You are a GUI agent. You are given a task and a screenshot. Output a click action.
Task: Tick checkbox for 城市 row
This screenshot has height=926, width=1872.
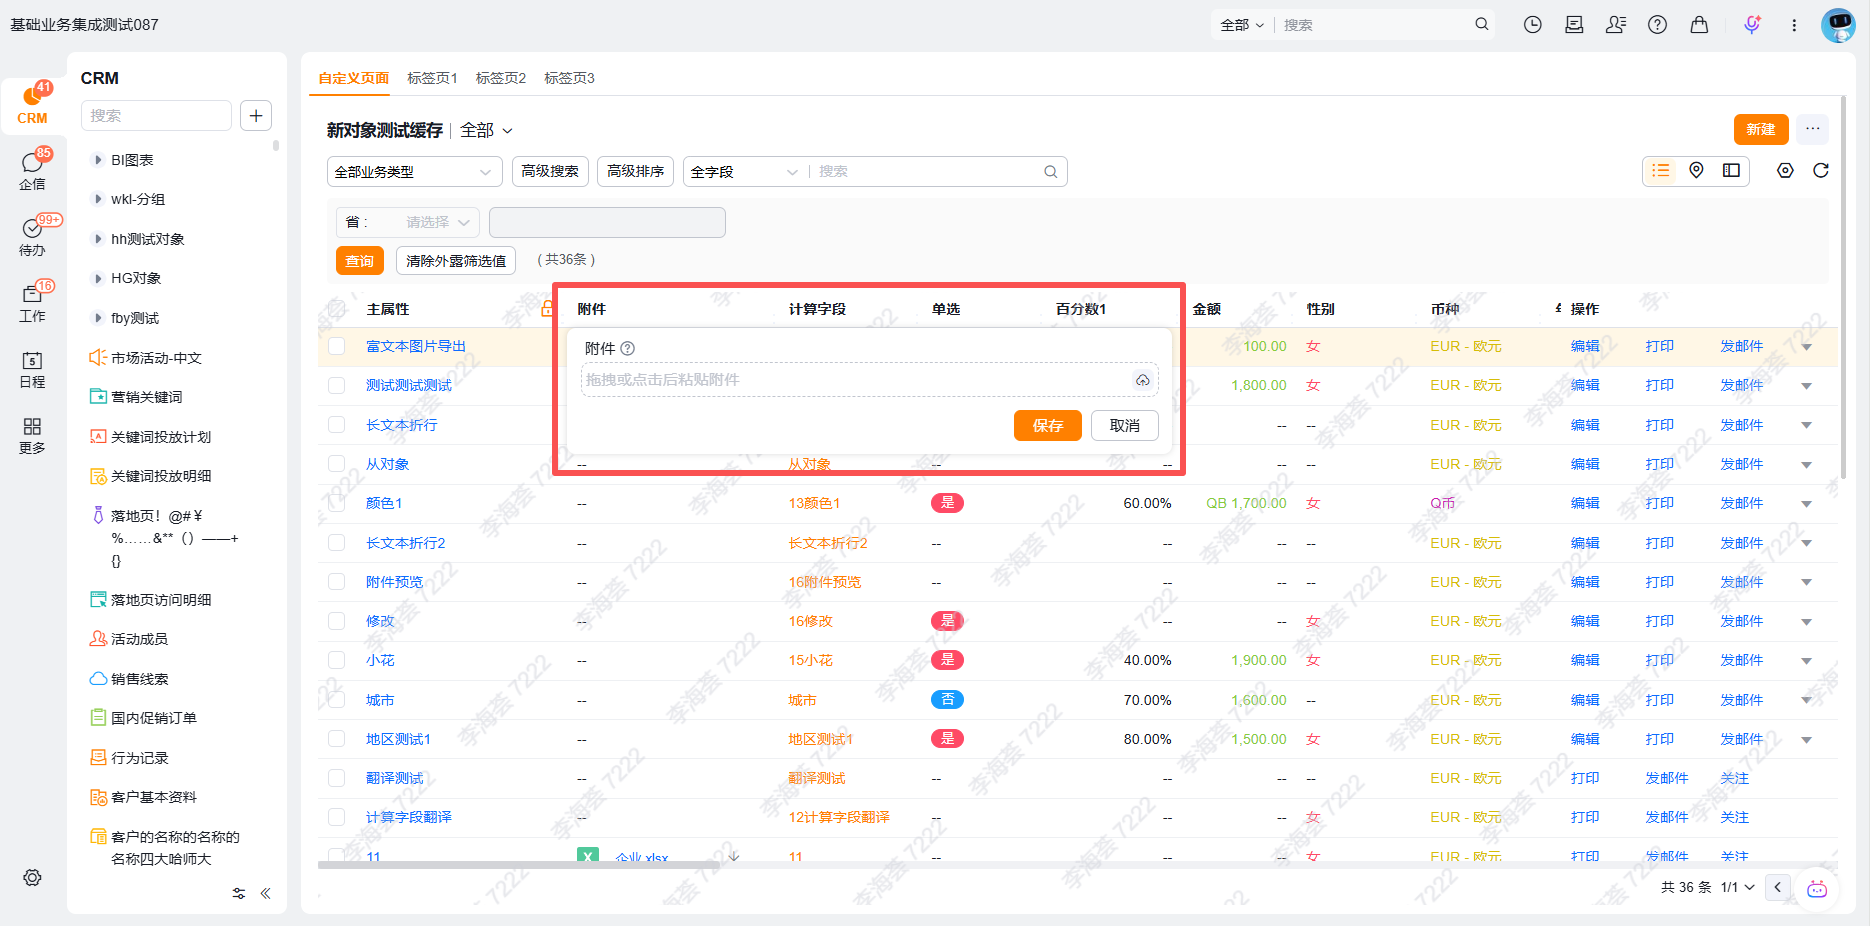[337, 700]
